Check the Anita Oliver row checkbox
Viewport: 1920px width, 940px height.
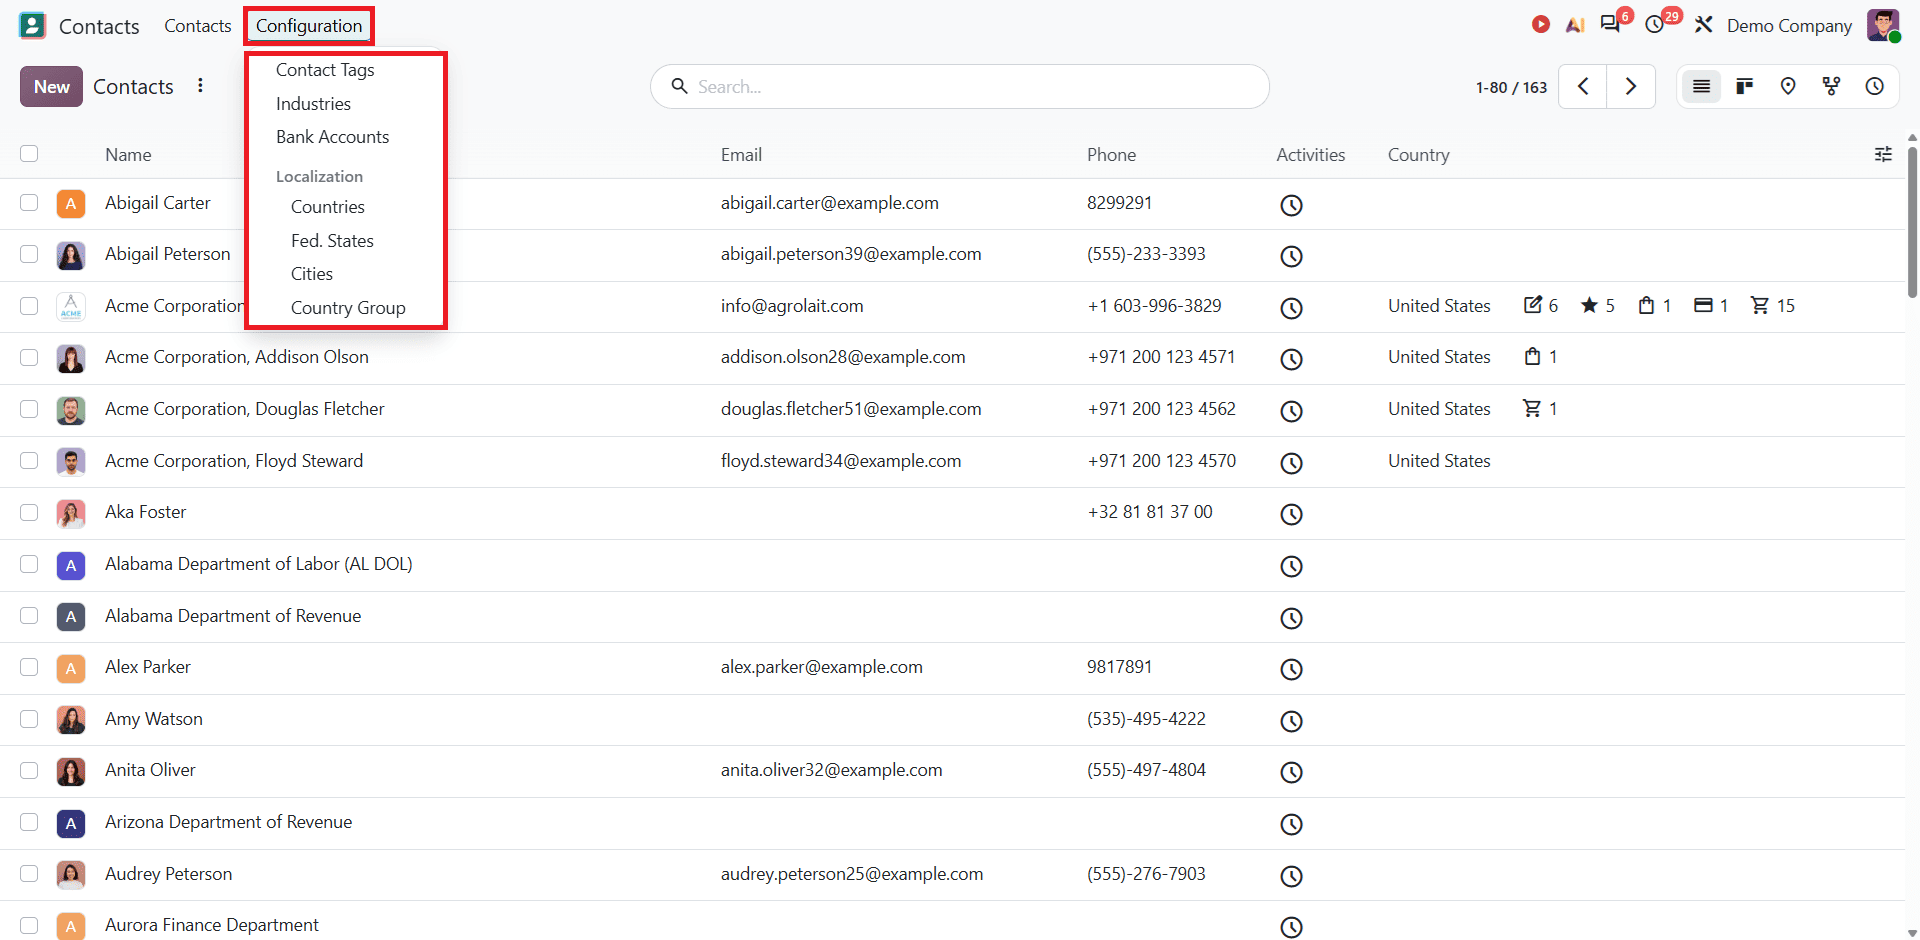pos(29,770)
